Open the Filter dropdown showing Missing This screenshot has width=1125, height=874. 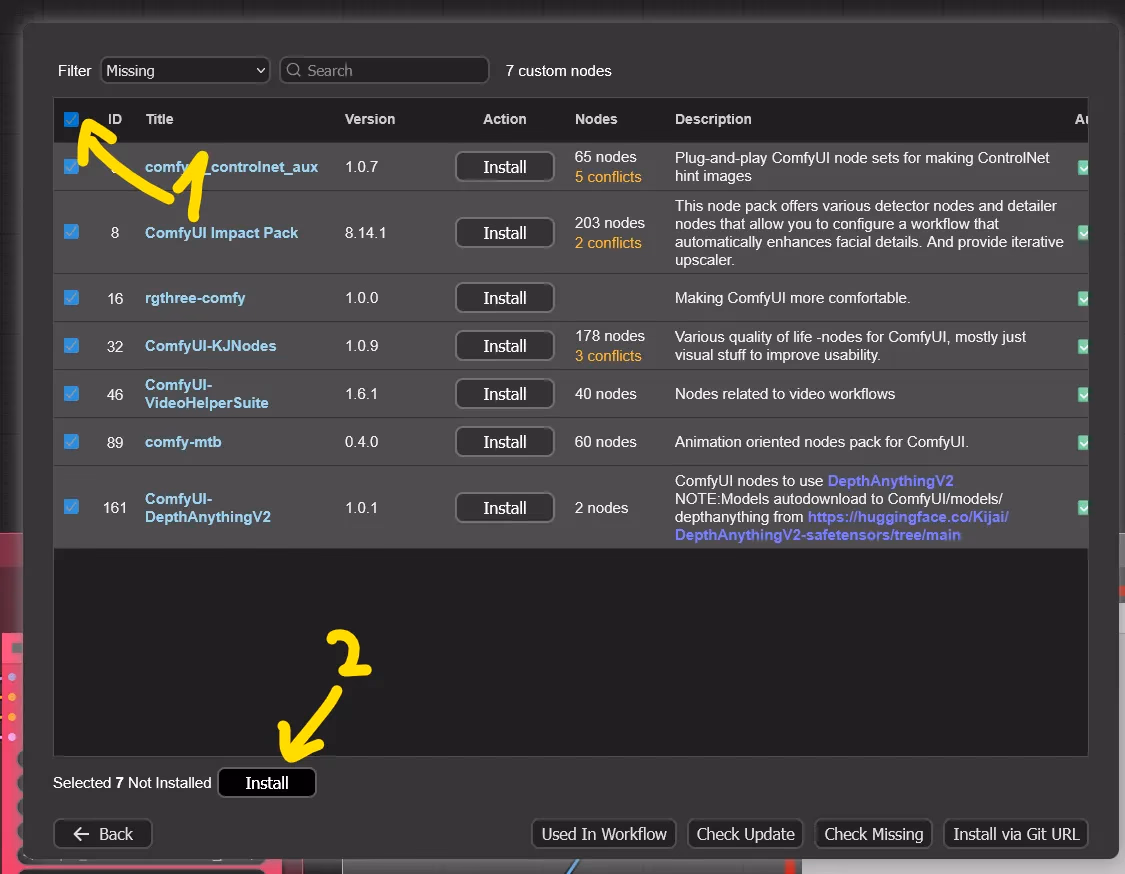tap(185, 70)
